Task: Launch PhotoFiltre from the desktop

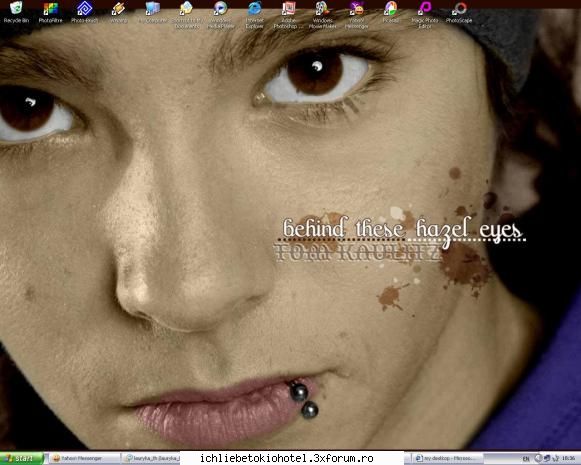Action: [50, 12]
